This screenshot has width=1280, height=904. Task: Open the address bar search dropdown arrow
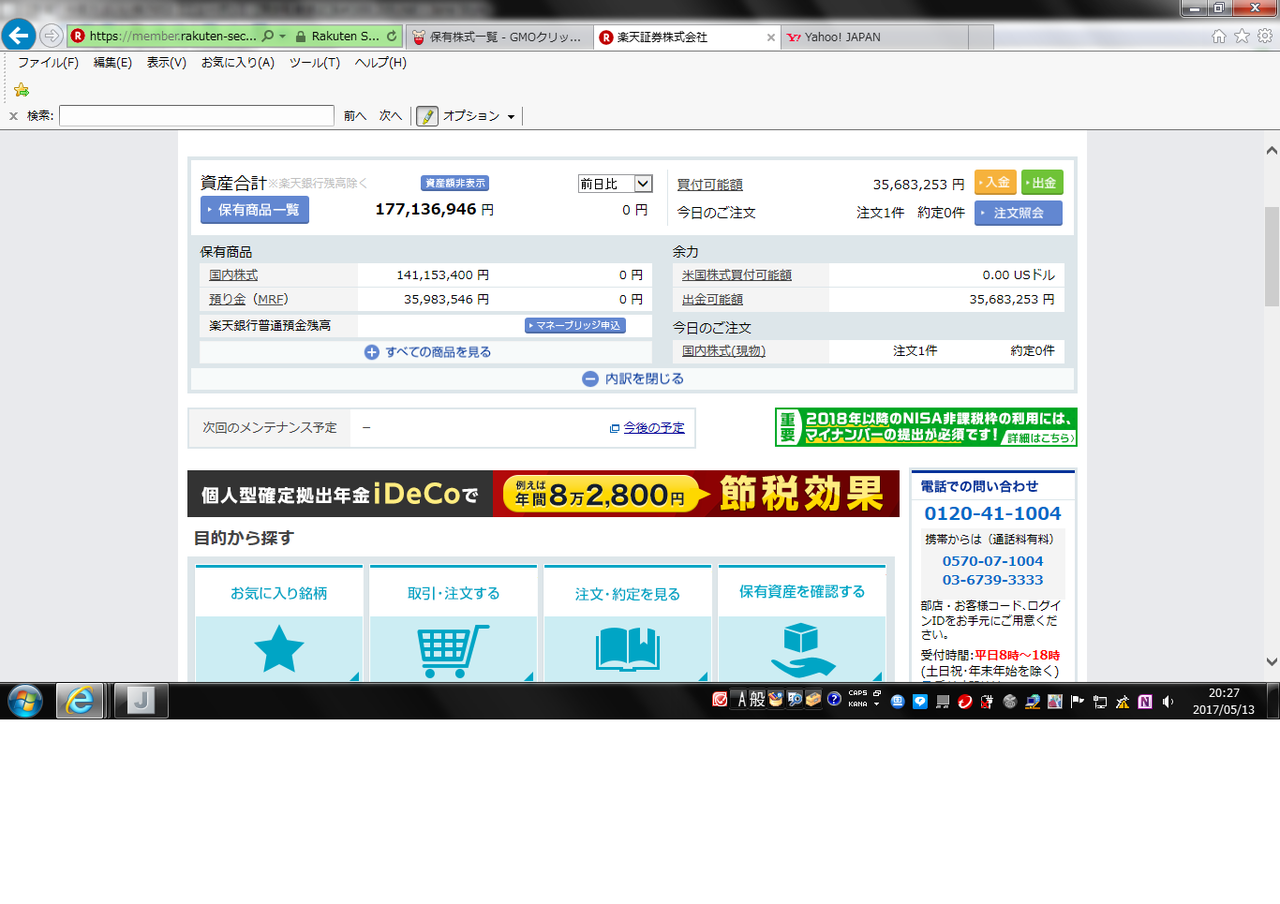click(283, 36)
